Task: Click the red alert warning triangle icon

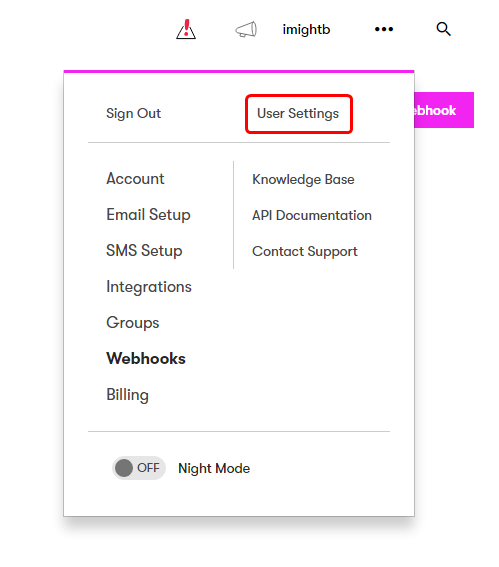Action: [186, 29]
